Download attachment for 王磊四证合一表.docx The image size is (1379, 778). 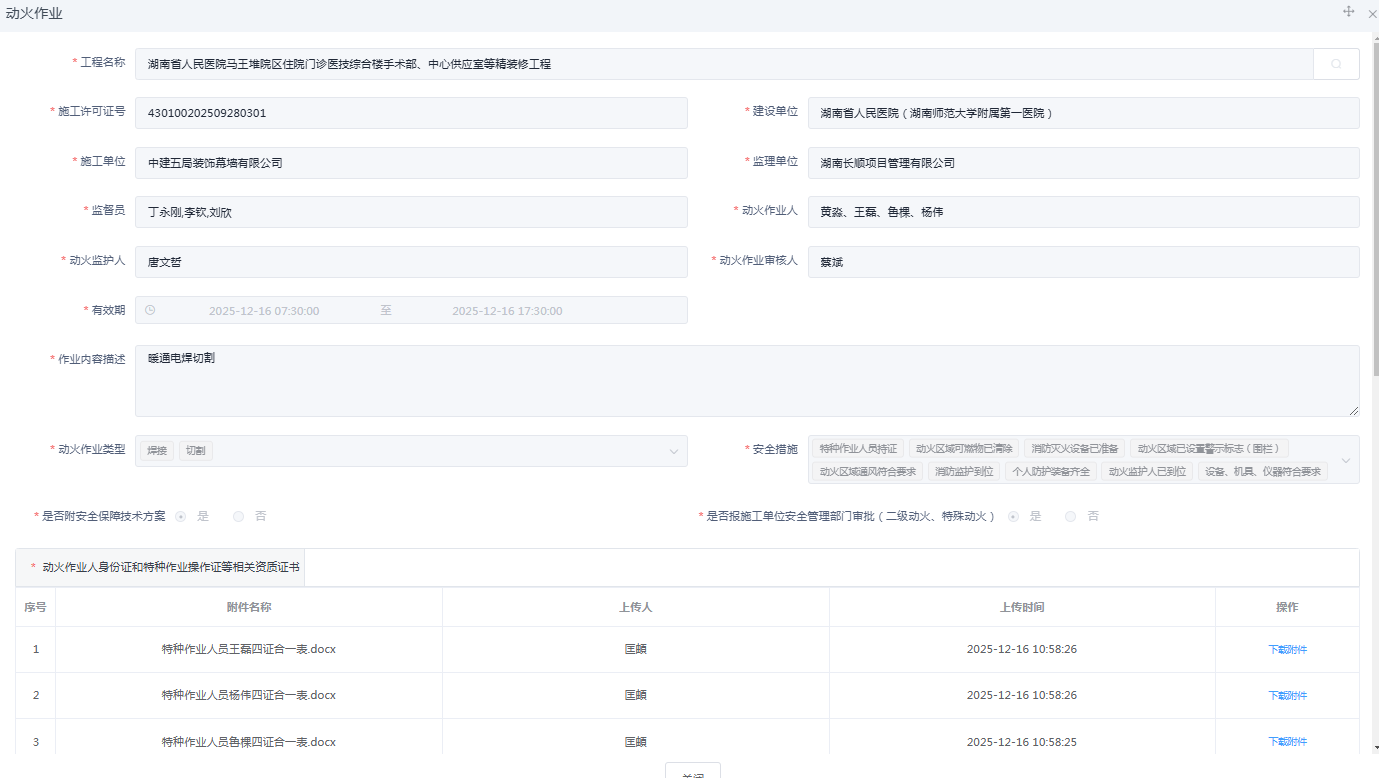tap(1287, 649)
